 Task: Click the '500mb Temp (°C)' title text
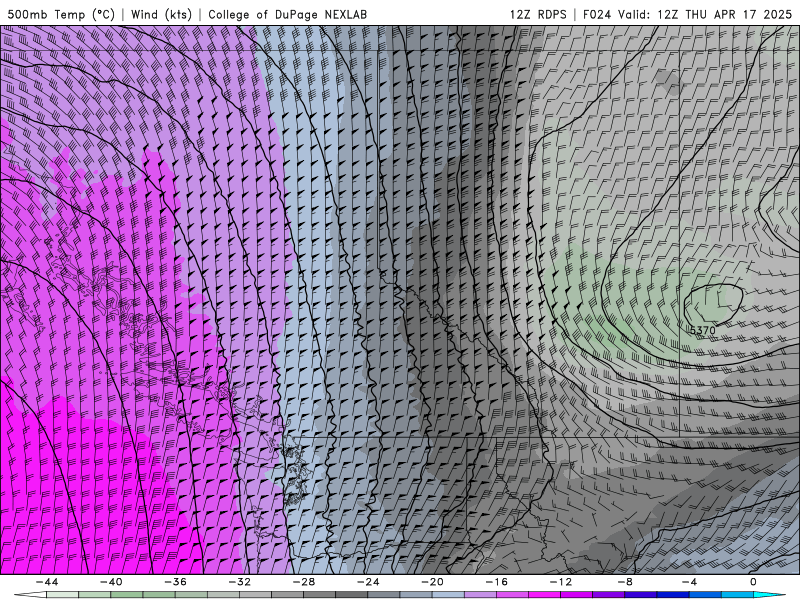61,14
